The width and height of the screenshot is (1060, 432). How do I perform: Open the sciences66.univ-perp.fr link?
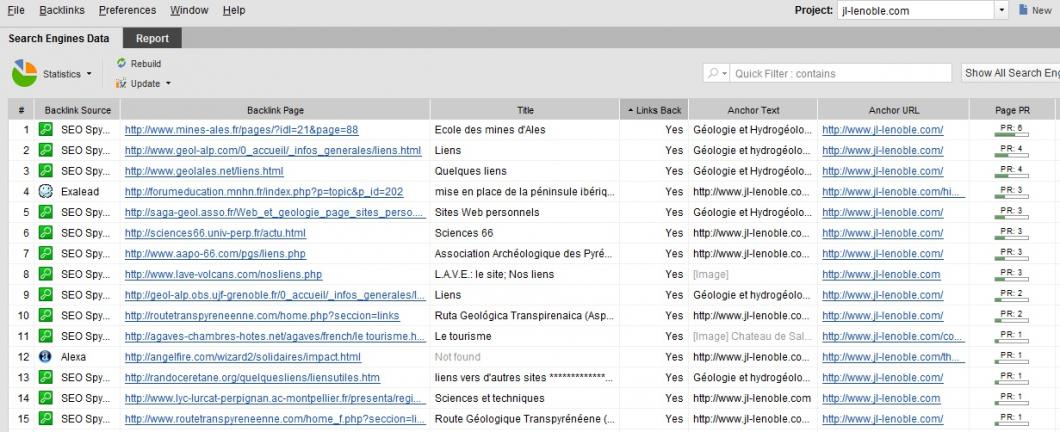(215, 233)
